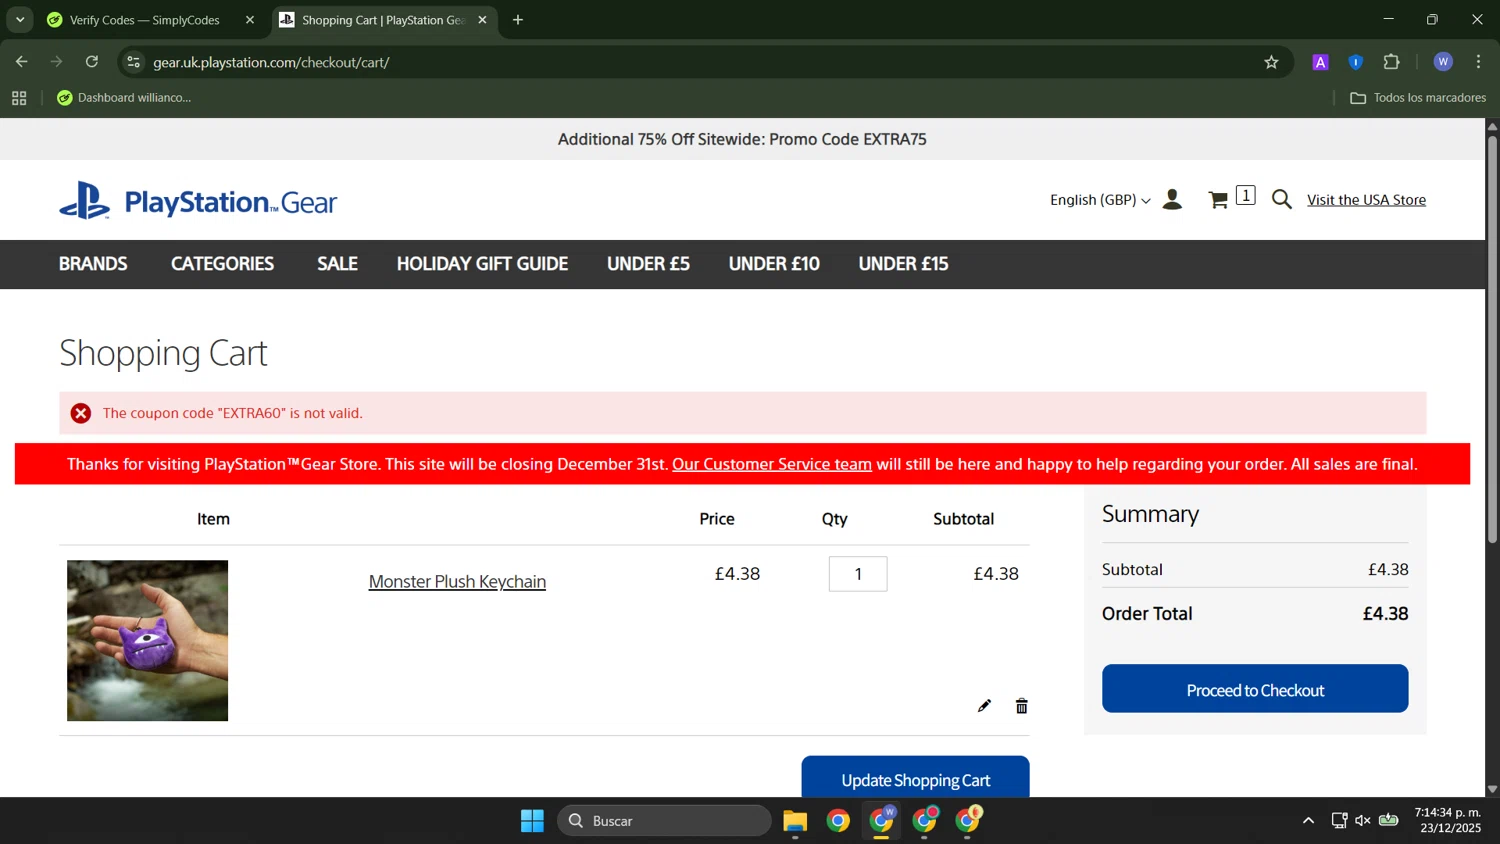
Task: Open a new browser tab
Action: (518, 20)
